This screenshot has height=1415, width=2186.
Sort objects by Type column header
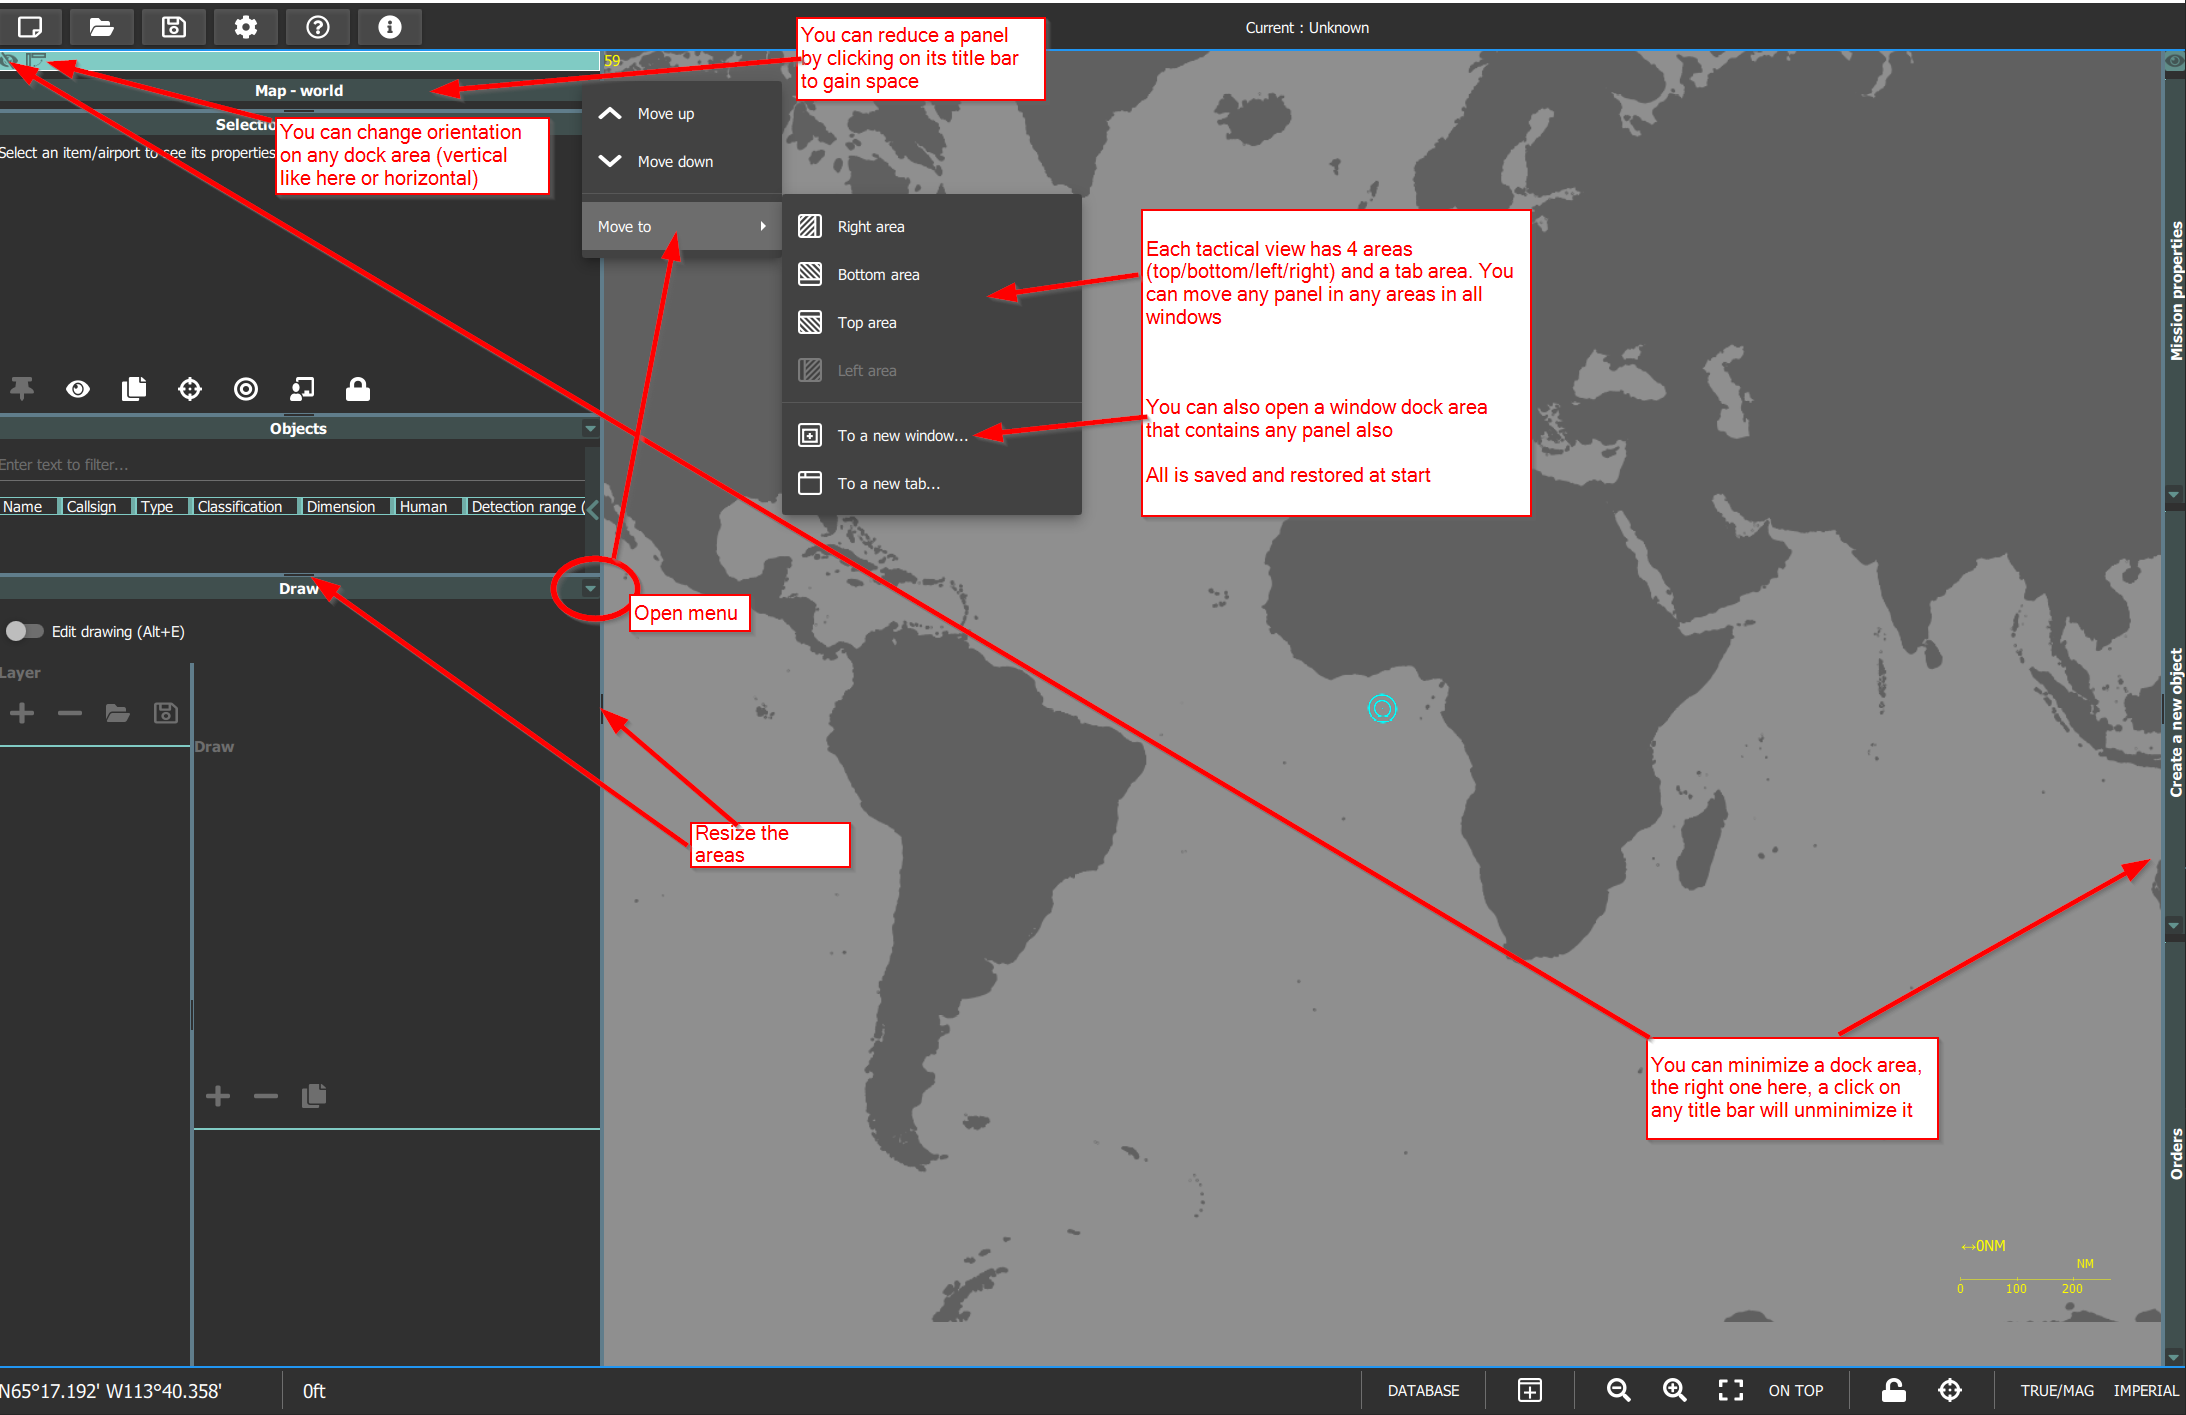point(162,507)
